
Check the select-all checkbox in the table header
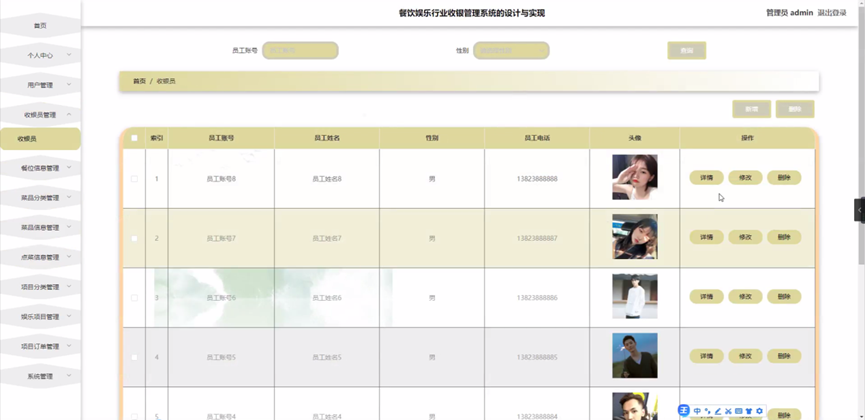134,138
